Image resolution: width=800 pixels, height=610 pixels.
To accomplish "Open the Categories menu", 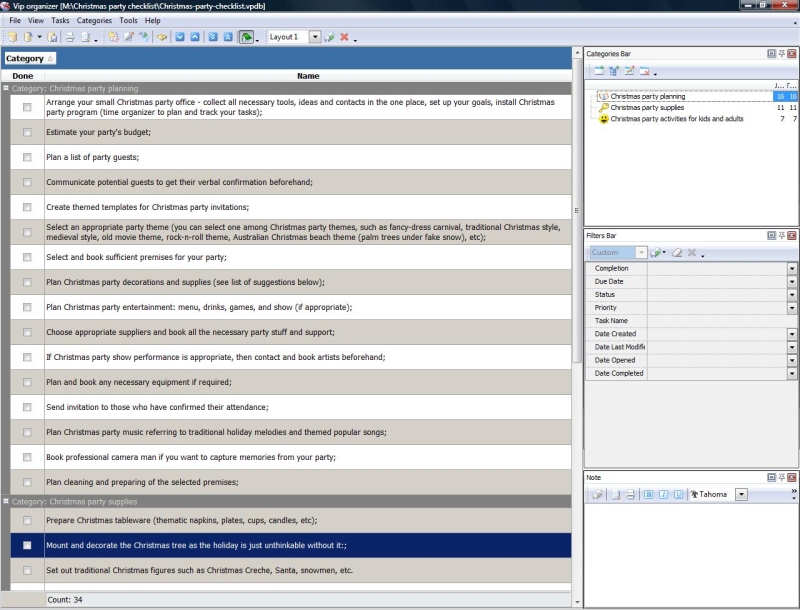I will [x=94, y=20].
